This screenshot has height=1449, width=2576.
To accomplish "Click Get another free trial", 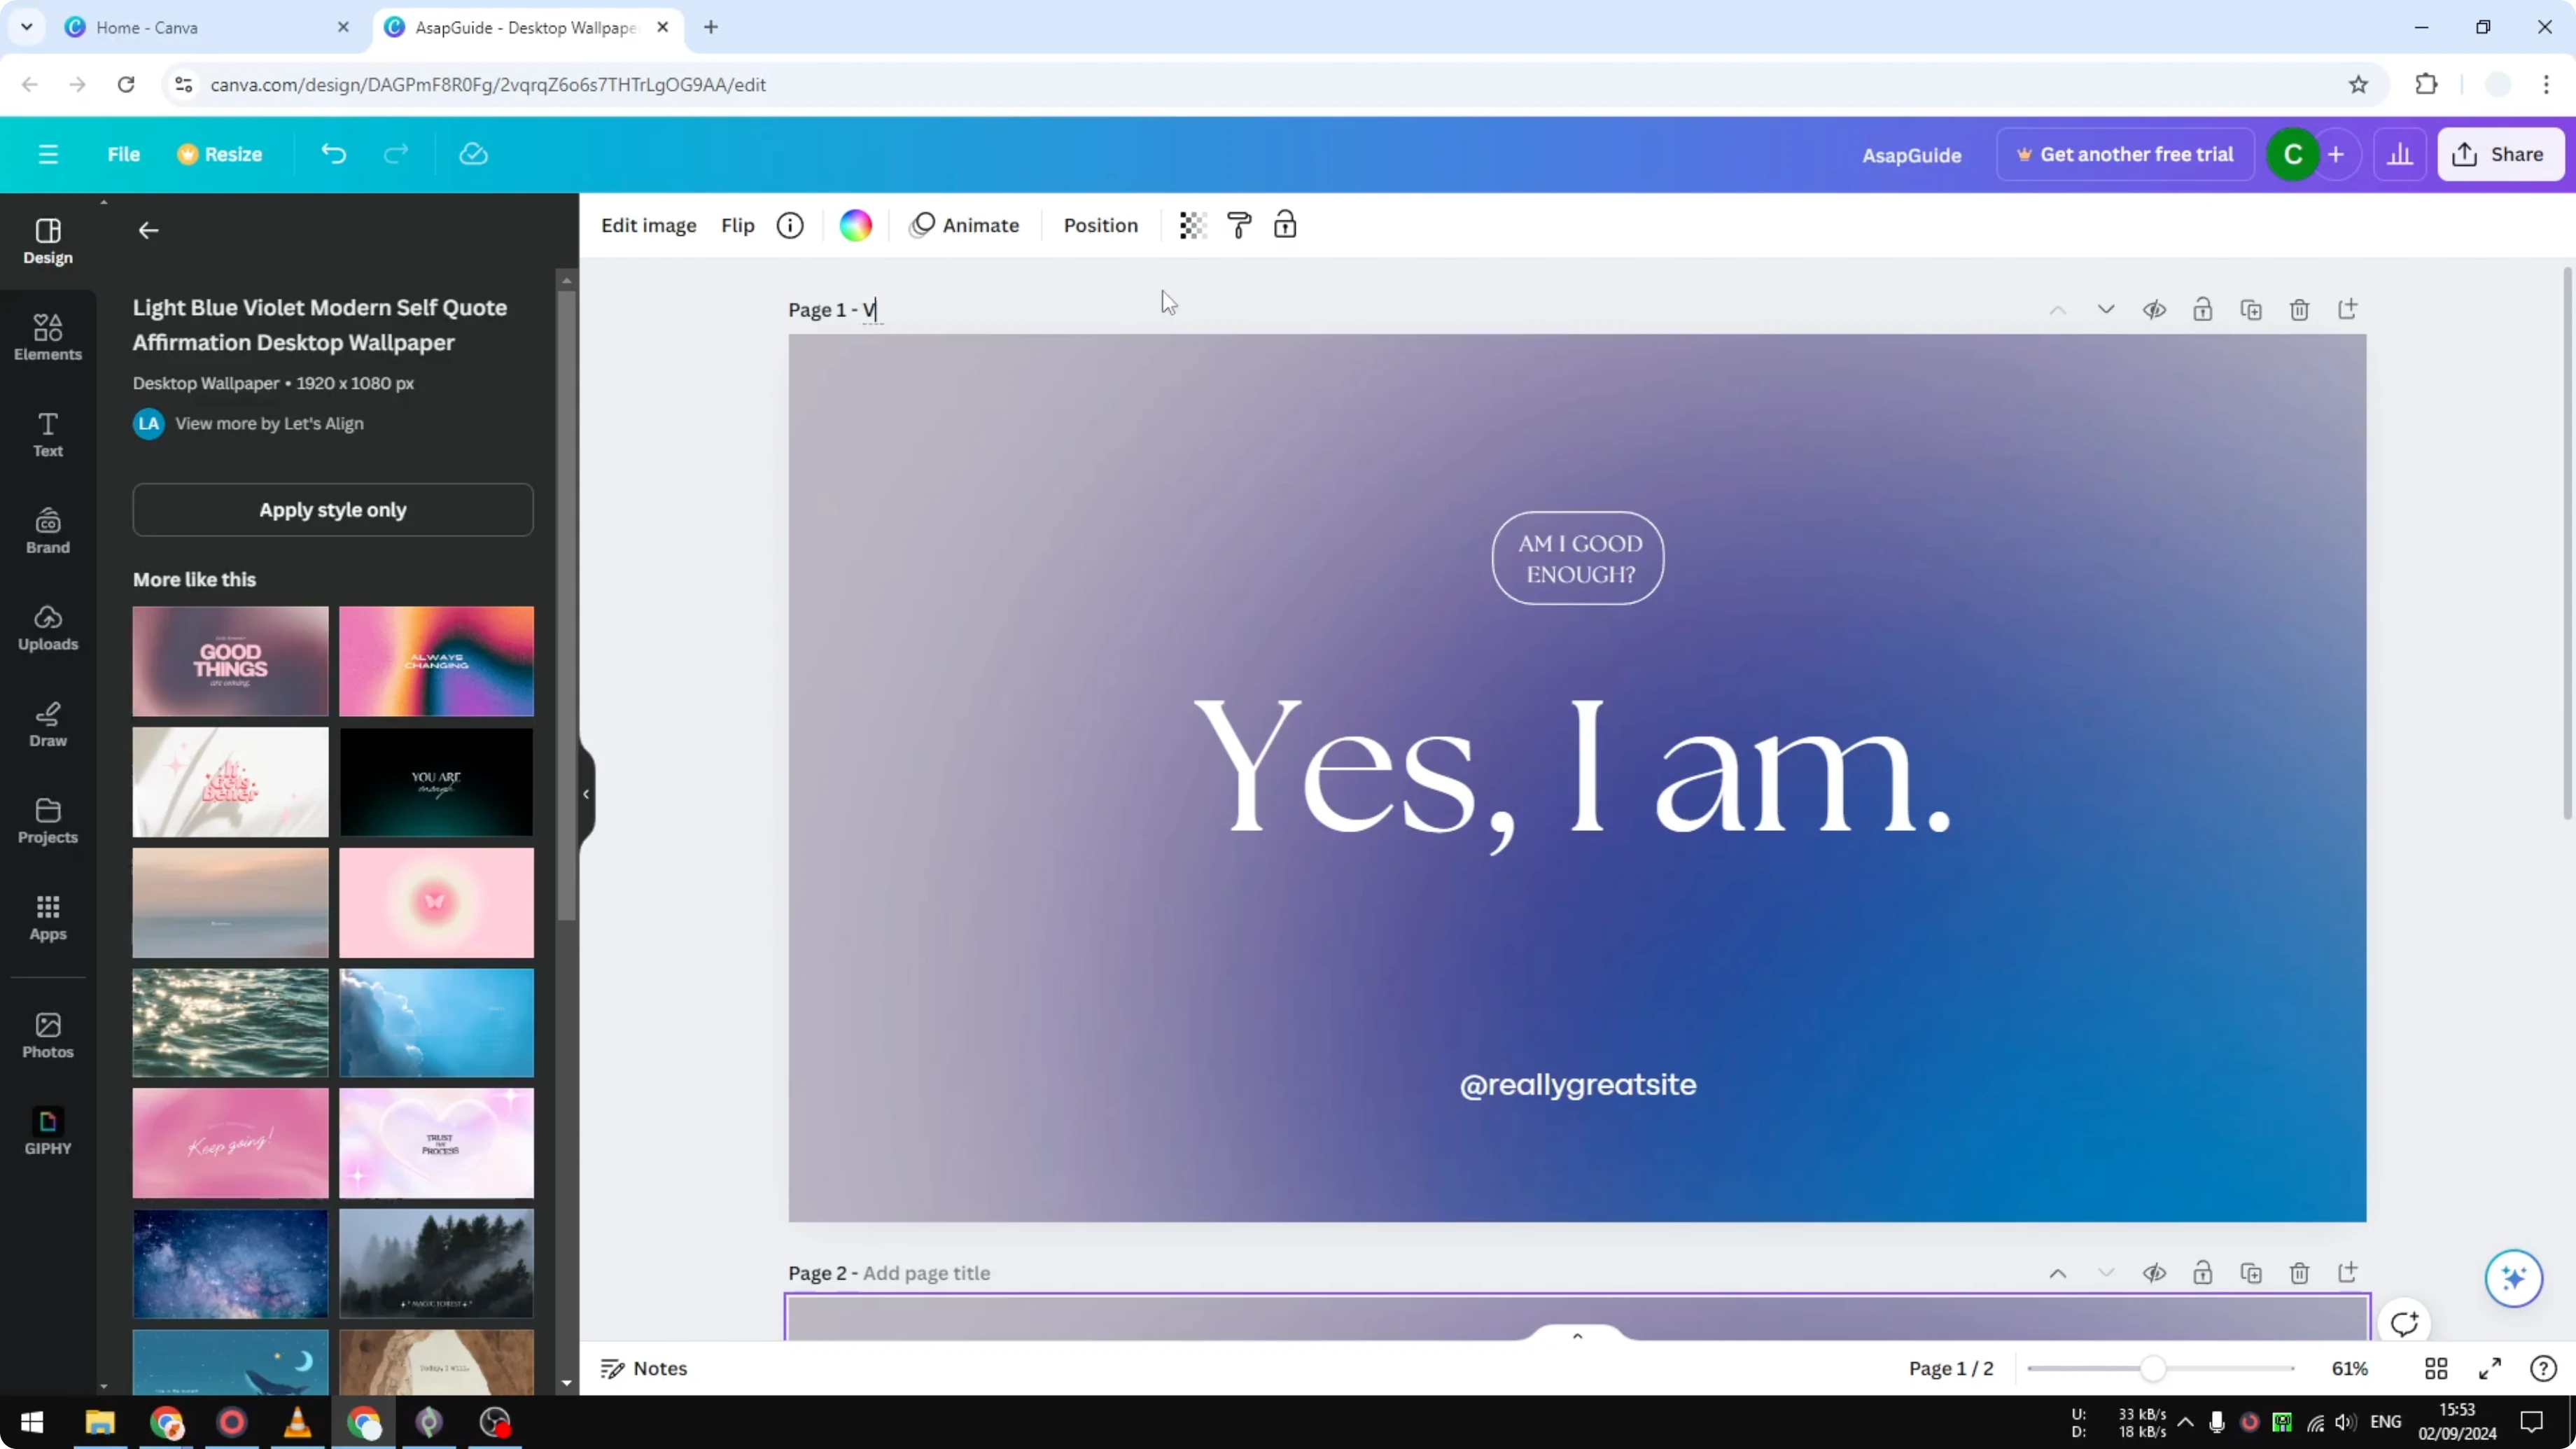I will [2125, 154].
